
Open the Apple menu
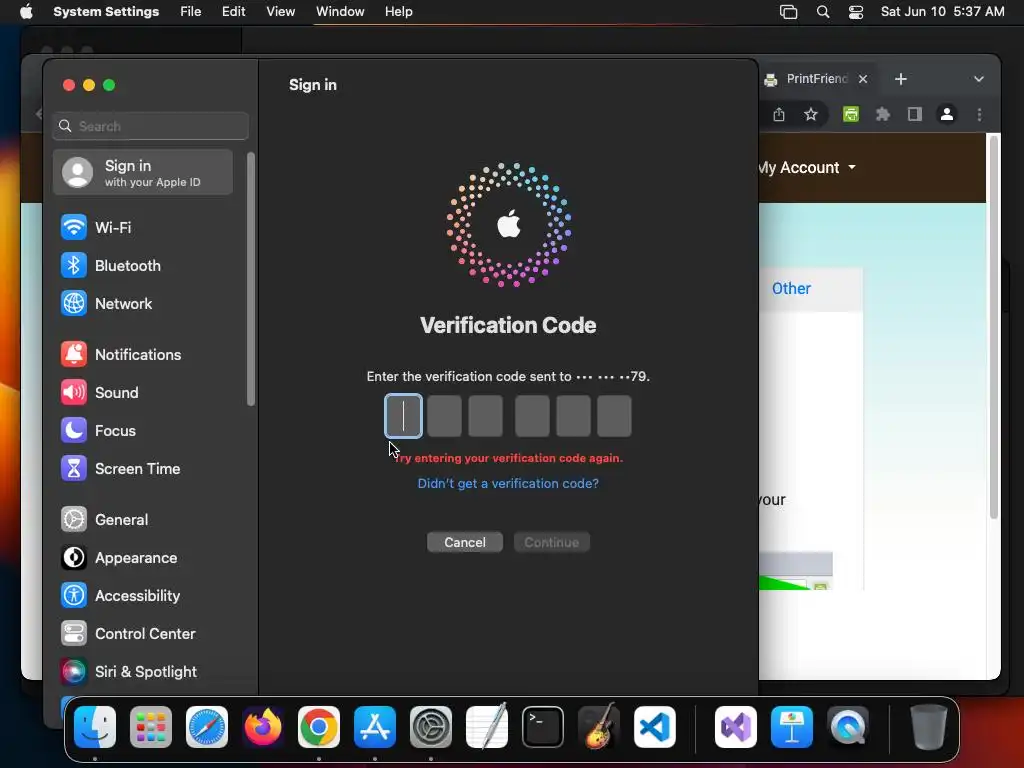click(x=26, y=12)
